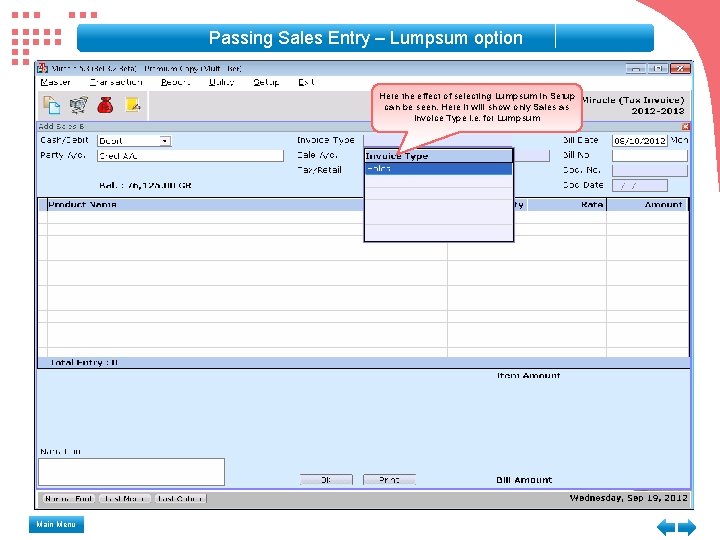Click the Bill No input field

(649, 156)
